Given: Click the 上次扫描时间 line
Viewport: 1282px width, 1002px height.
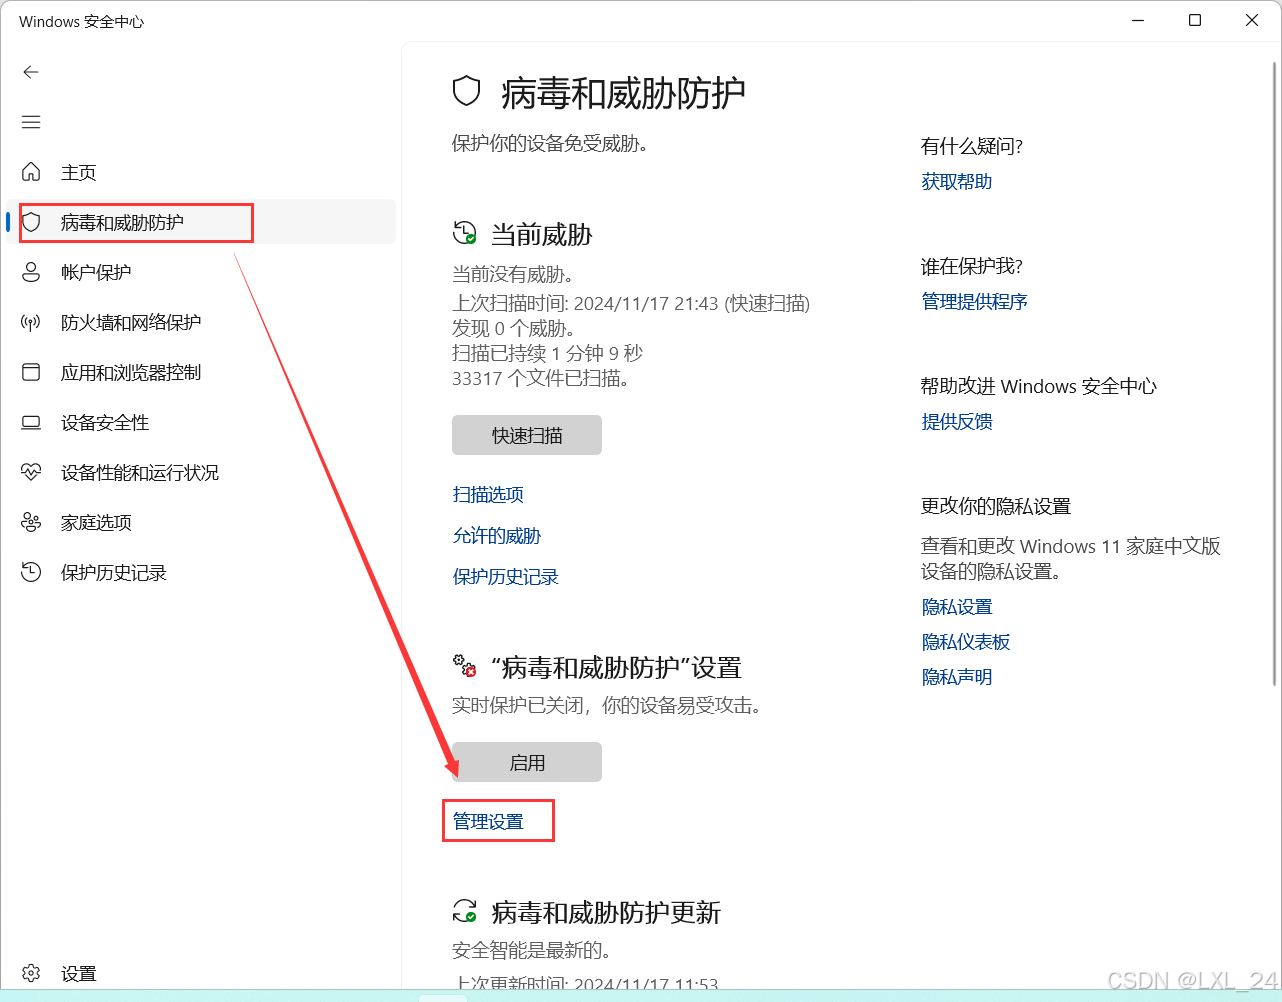Looking at the screenshot, I should 631,303.
